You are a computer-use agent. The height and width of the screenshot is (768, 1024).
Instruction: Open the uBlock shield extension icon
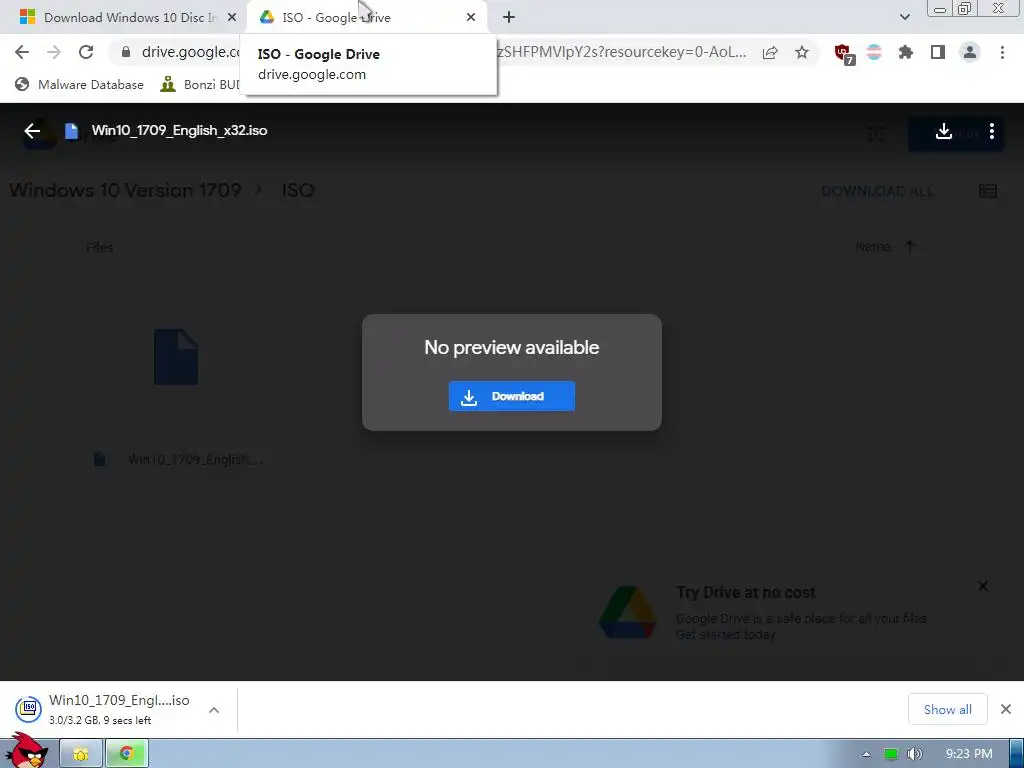844,54
